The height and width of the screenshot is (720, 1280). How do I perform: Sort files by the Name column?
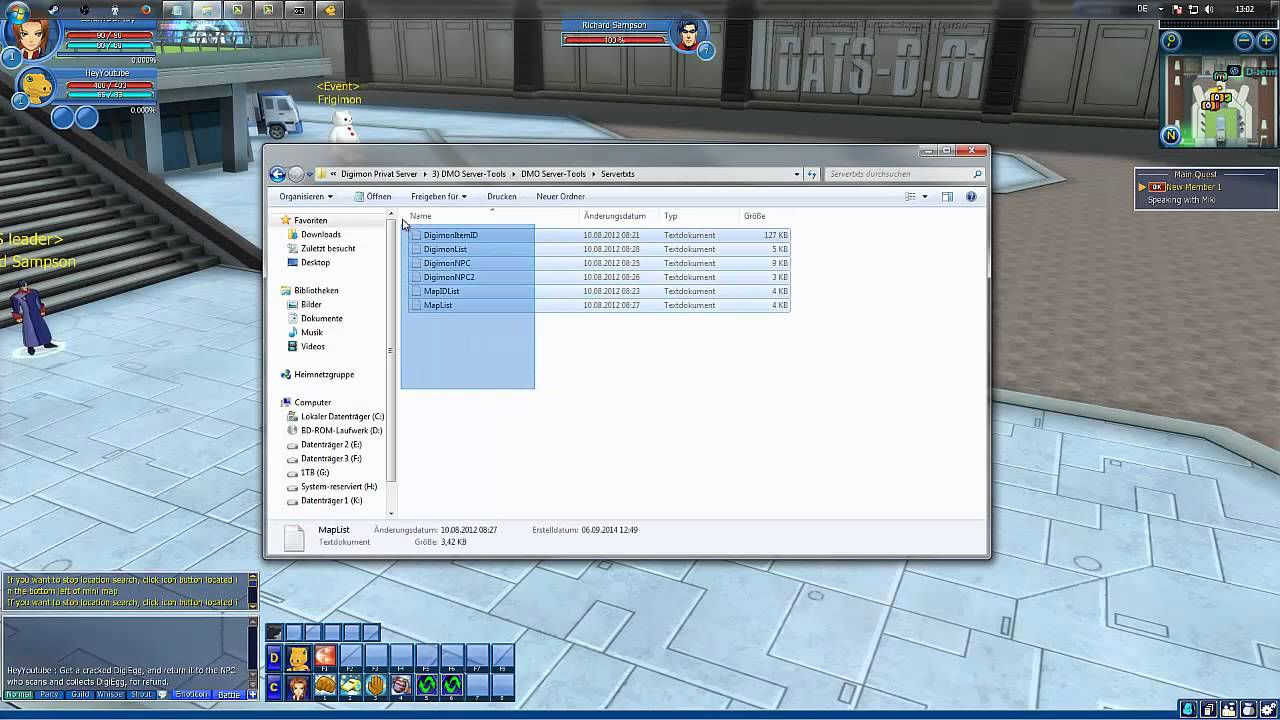(421, 216)
